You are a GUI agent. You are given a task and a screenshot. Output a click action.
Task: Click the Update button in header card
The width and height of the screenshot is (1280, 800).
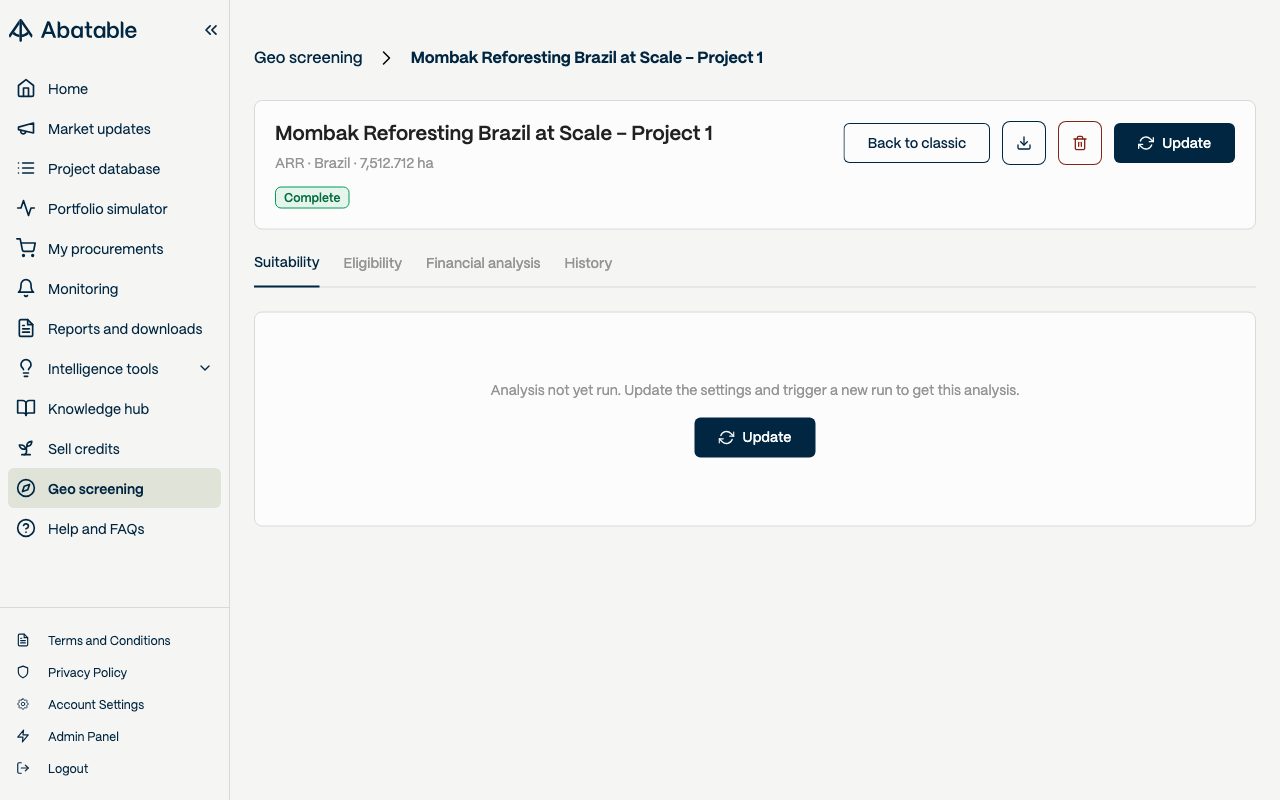click(x=1174, y=143)
